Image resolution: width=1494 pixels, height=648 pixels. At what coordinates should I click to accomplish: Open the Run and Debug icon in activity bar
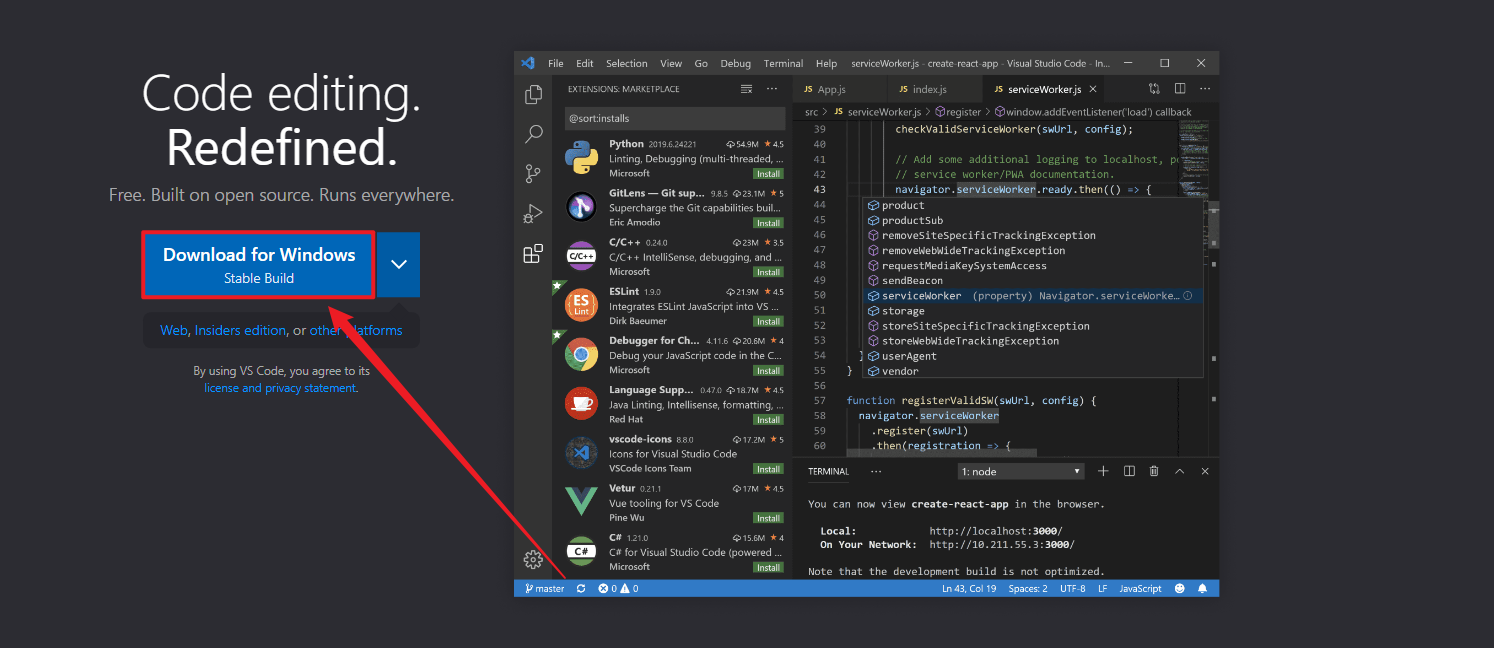[533, 213]
